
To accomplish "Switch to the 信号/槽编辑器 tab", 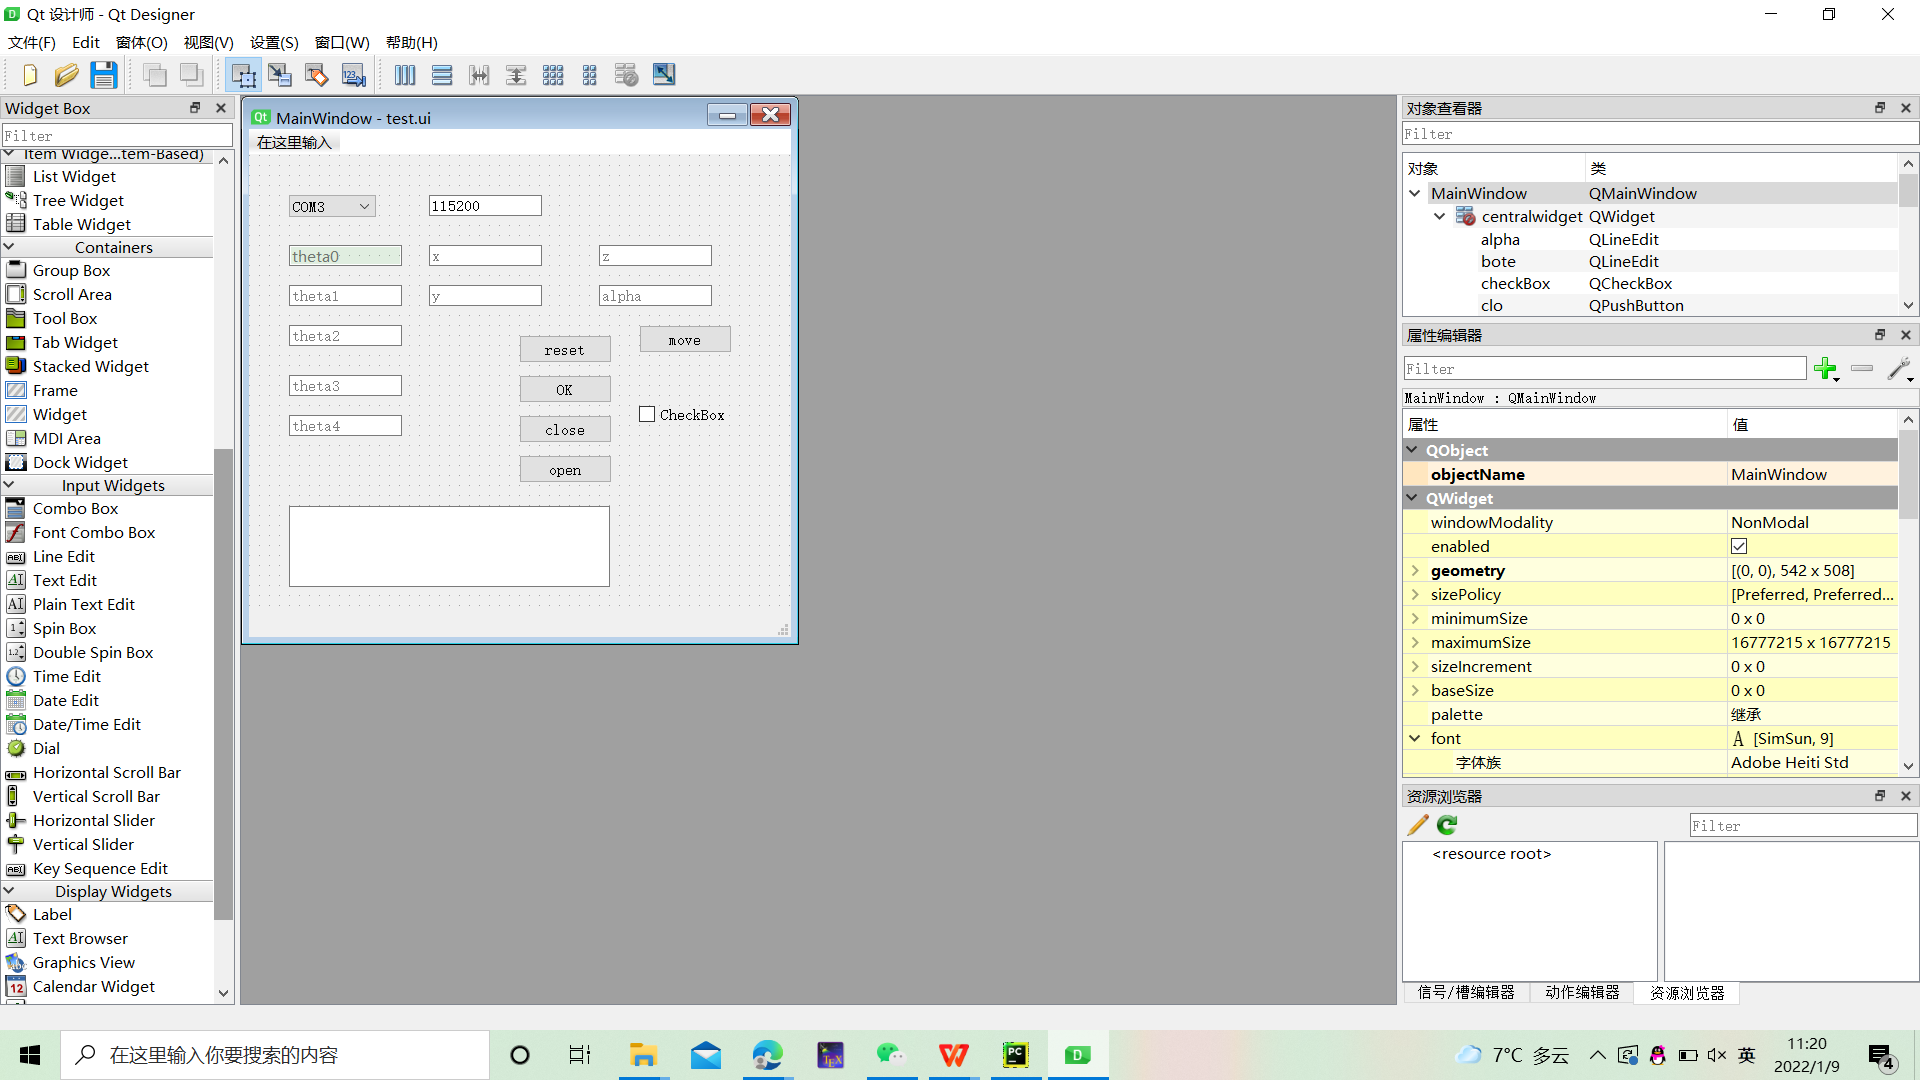I will (x=1465, y=992).
